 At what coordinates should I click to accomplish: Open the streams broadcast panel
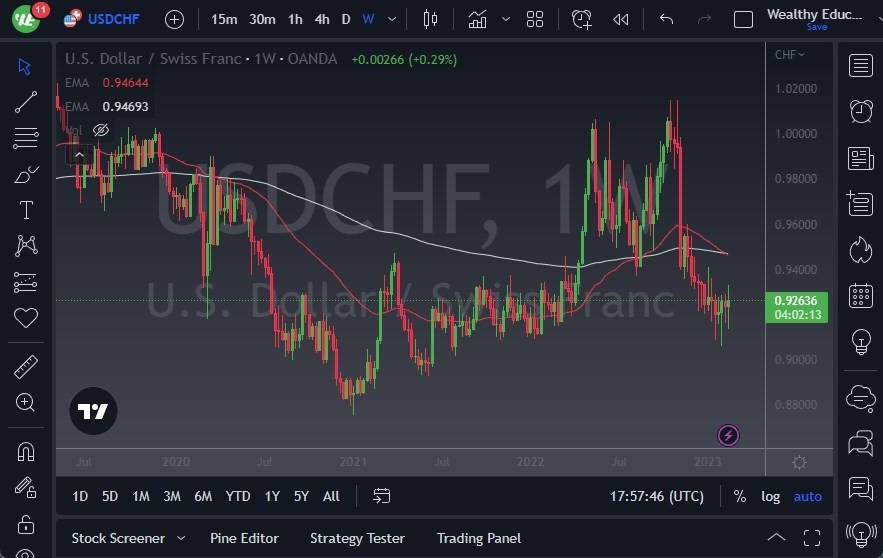click(860, 533)
